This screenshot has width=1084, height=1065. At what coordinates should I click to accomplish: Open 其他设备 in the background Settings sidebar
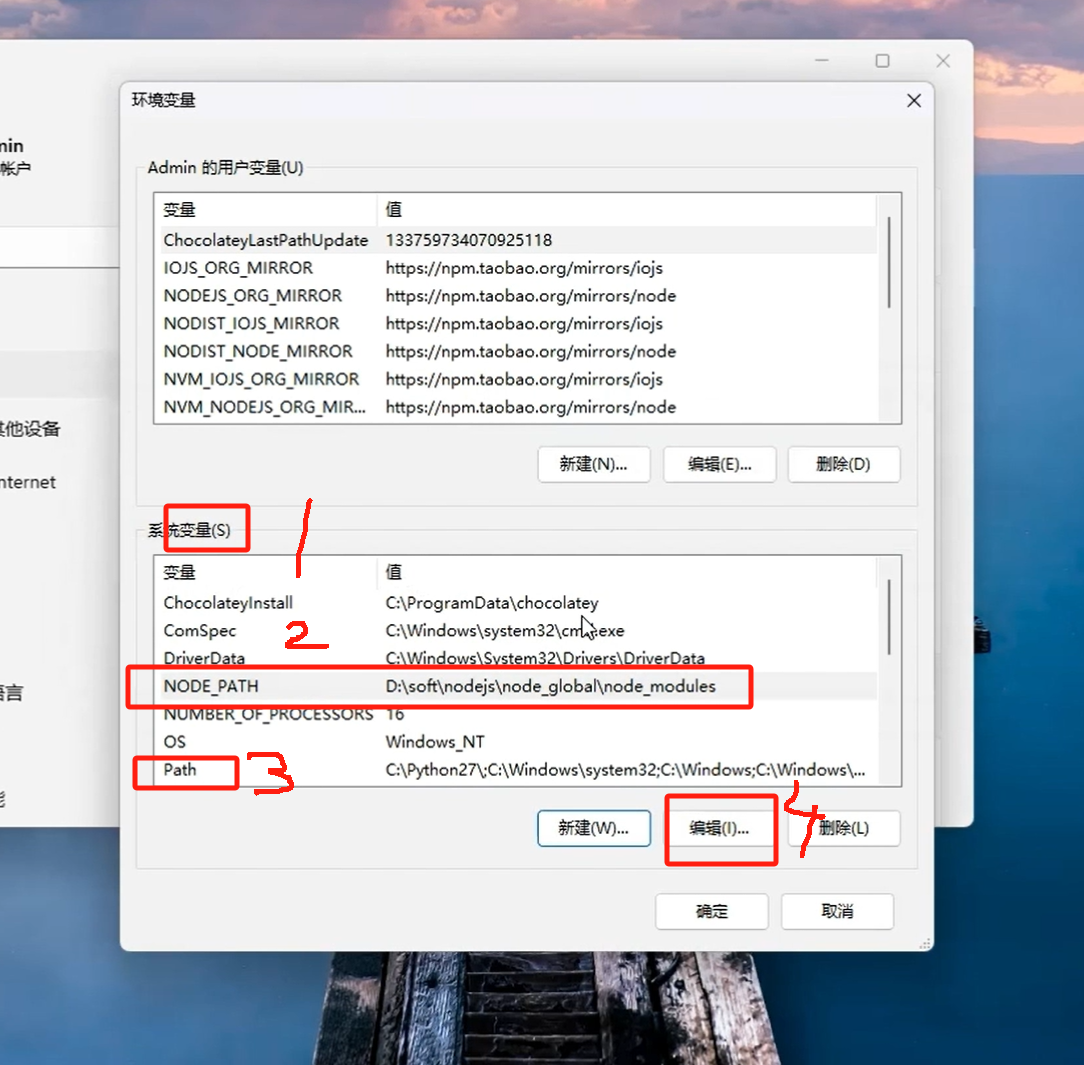click(x=29, y=428)
